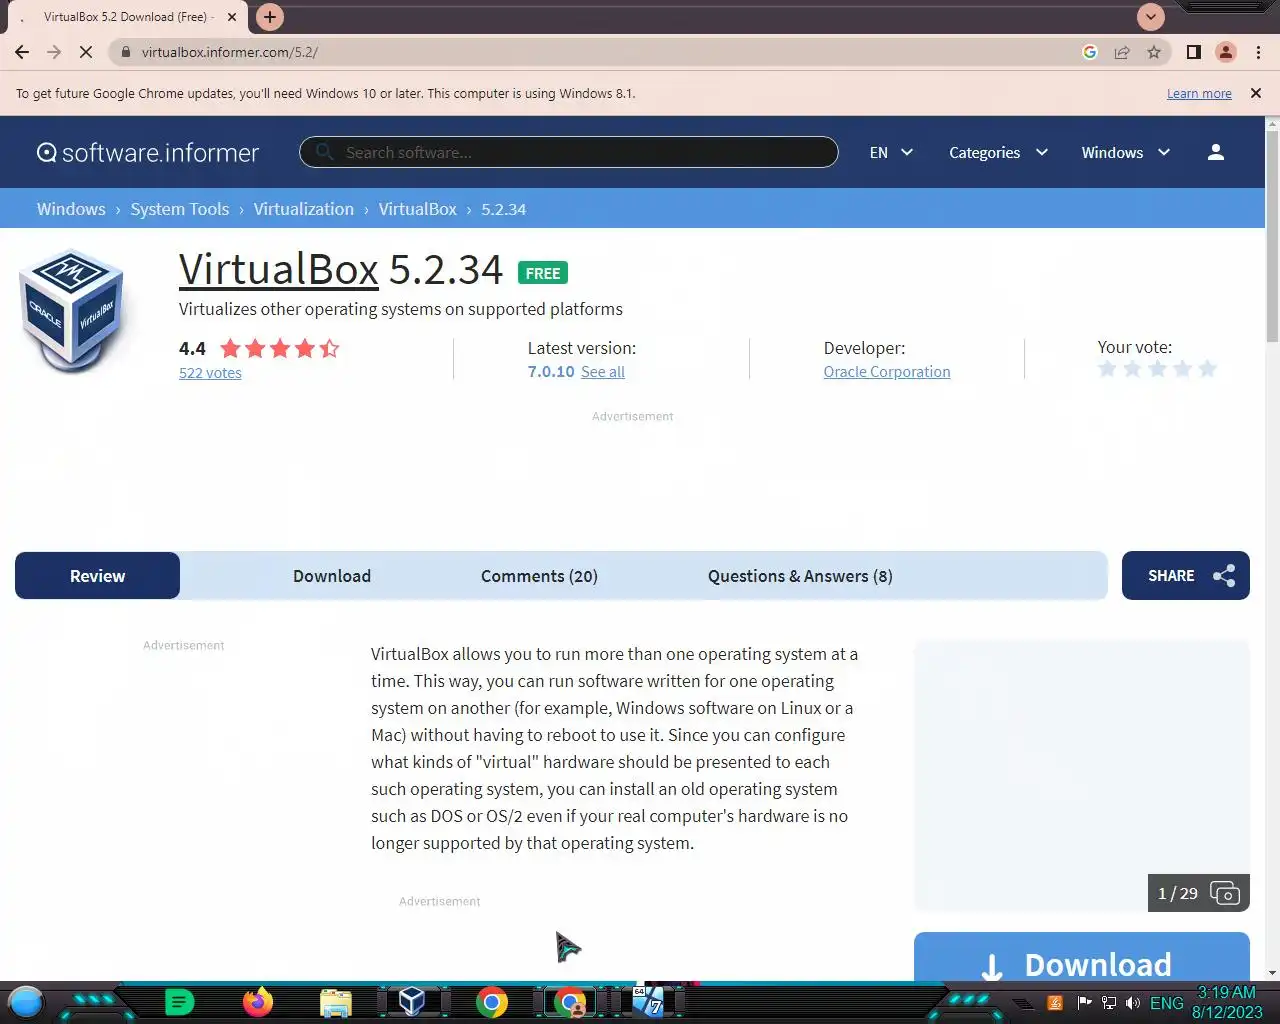
Task: Open the user account icon
Action: click(1216, 152)
